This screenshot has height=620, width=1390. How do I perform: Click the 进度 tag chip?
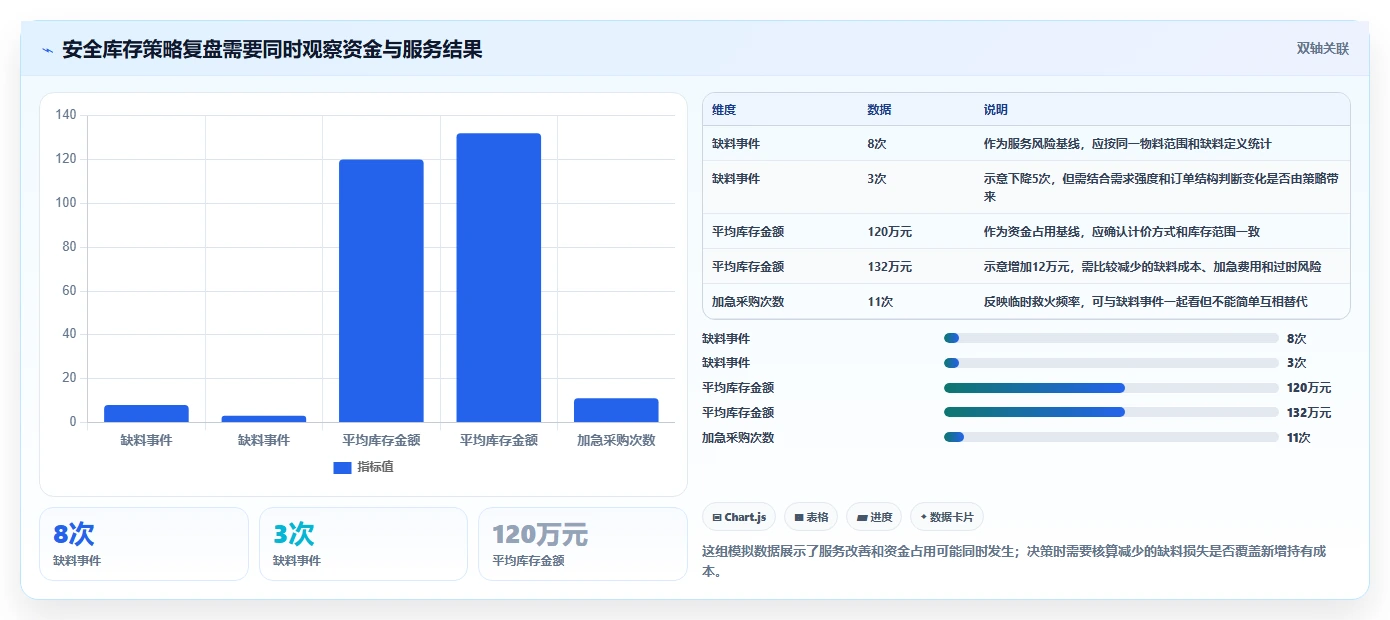tap(874, 517)
